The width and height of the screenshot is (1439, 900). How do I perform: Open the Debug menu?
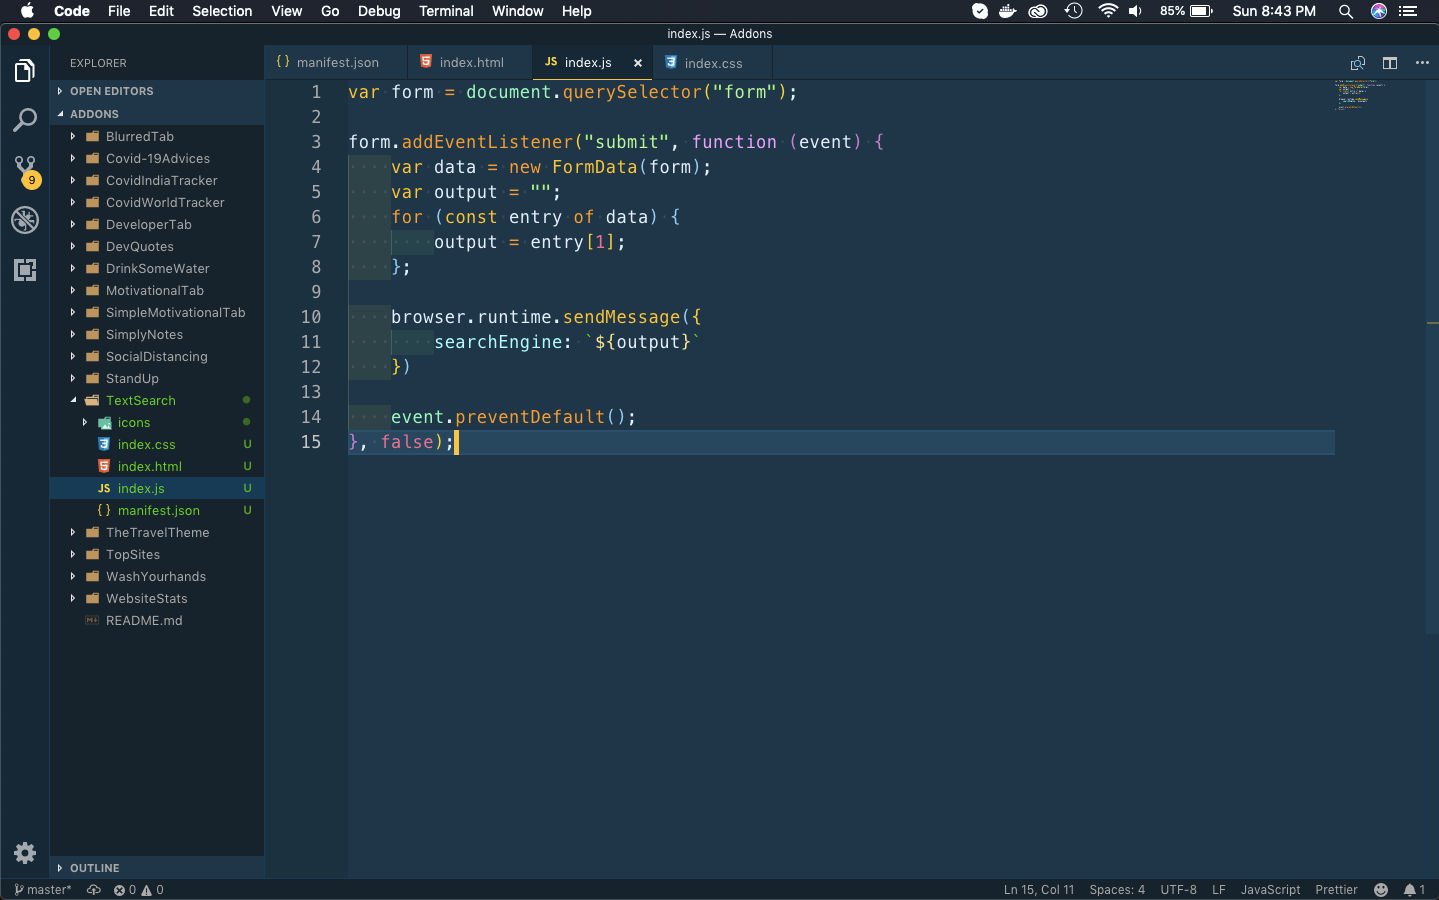pos(379,11)
